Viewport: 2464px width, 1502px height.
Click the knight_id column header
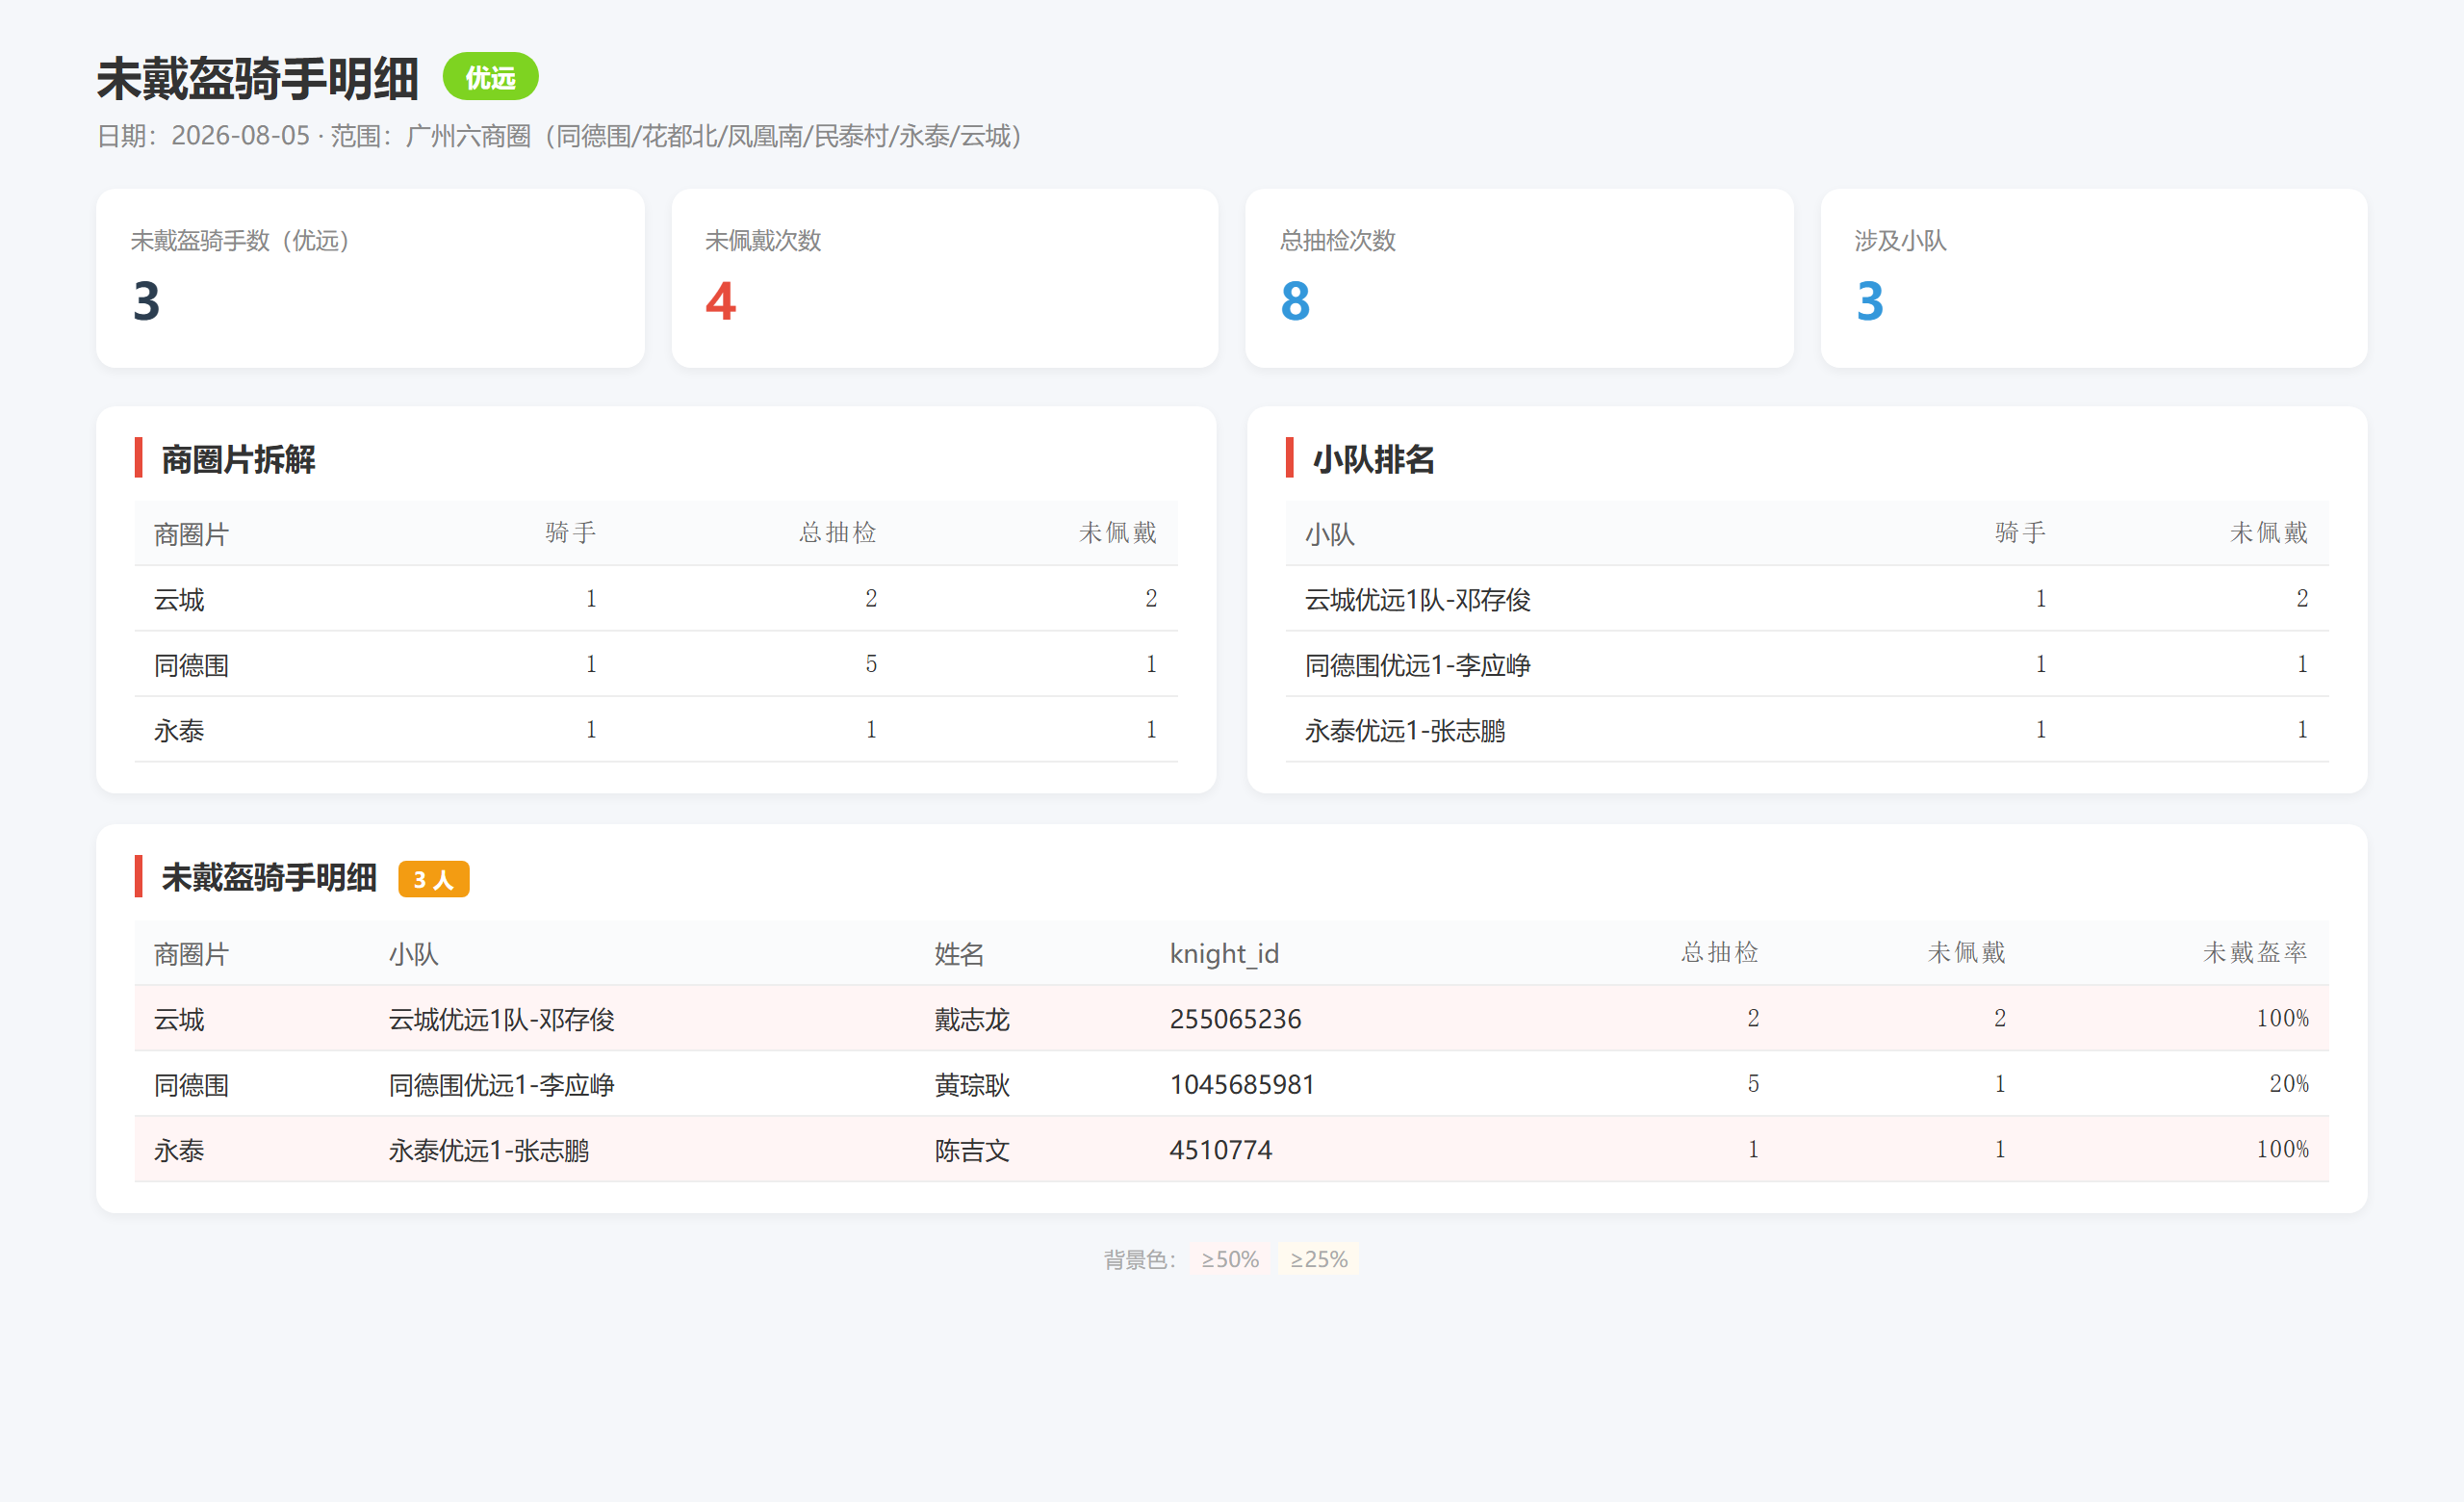coord(1224,954)
